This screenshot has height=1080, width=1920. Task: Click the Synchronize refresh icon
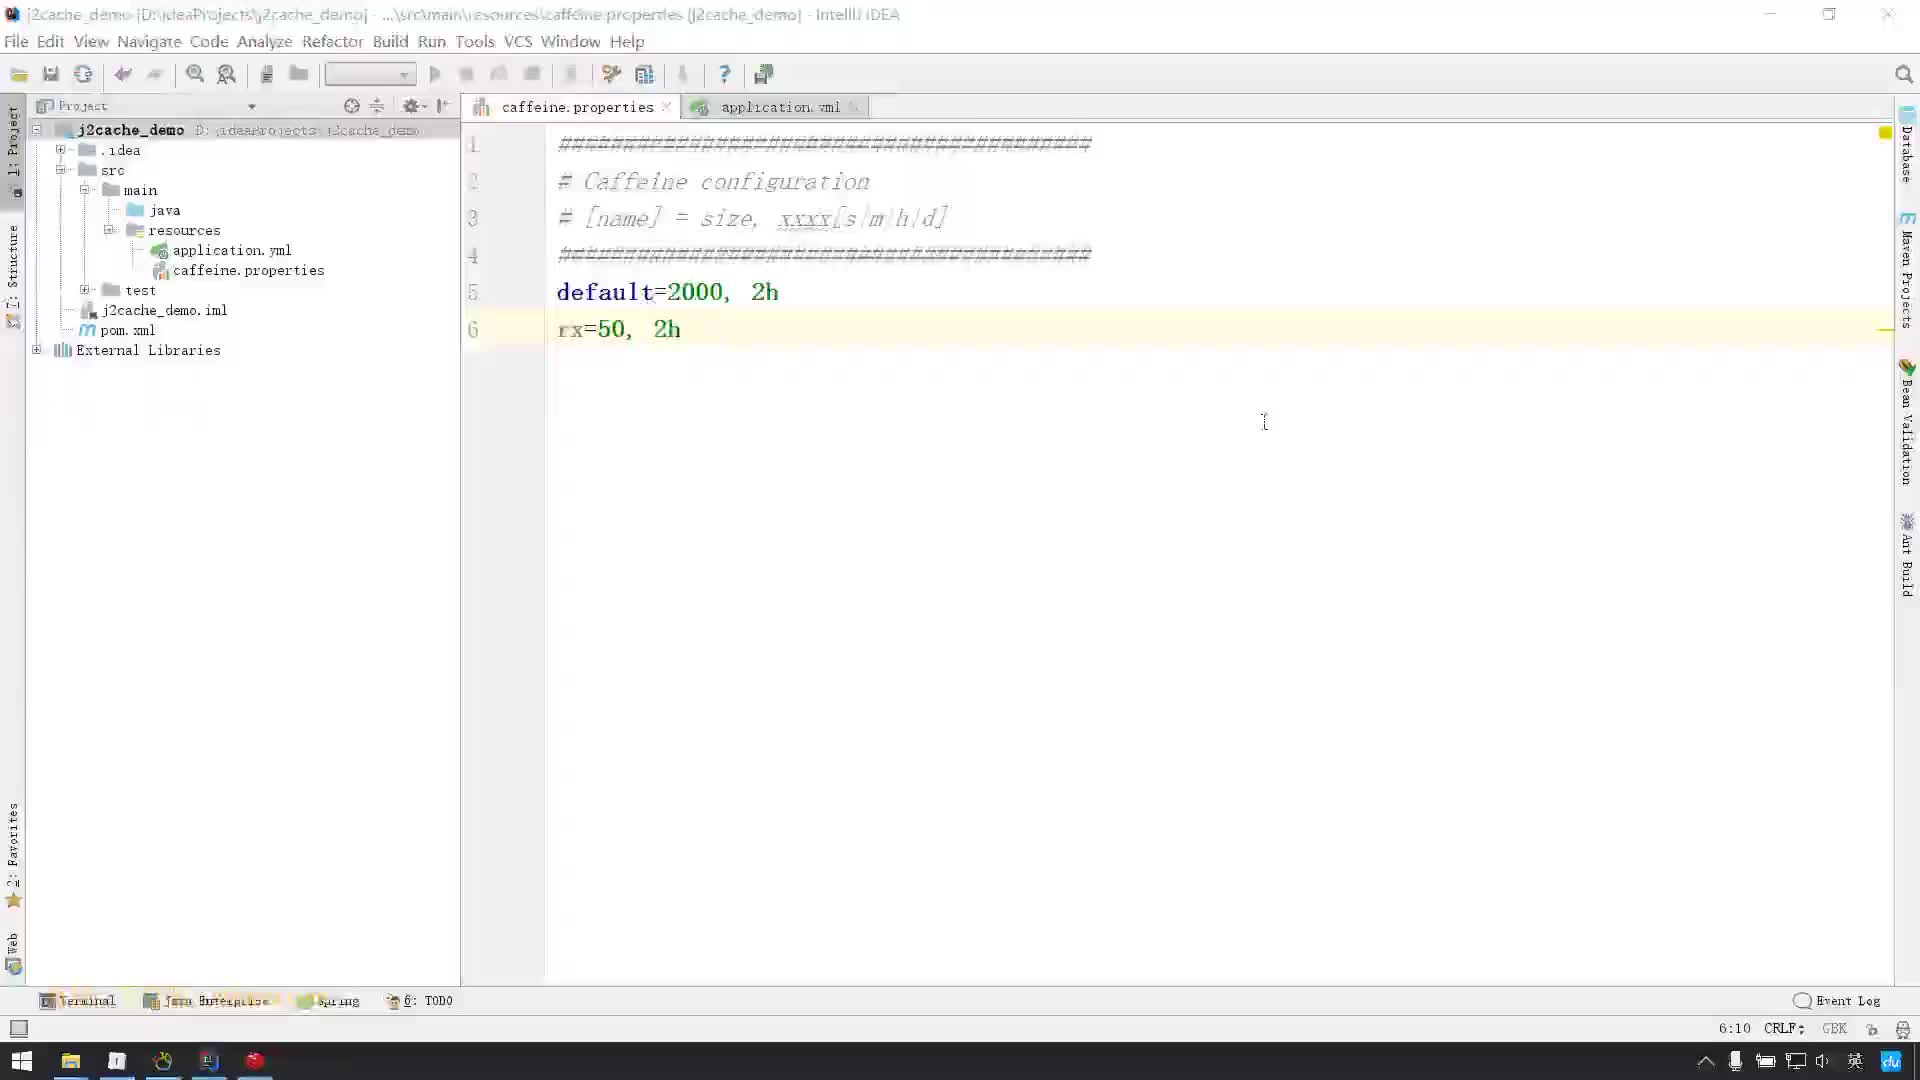83,75
